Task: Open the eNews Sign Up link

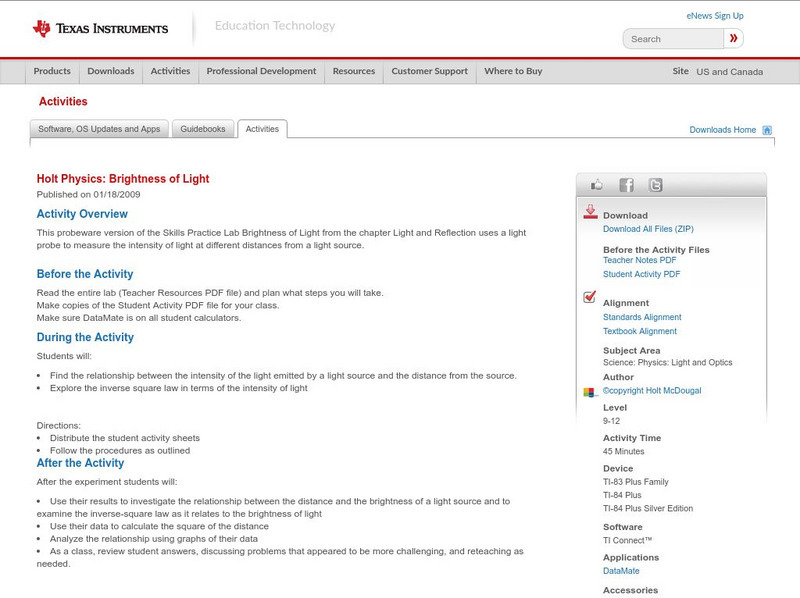Action: click(x=715, y=16)
